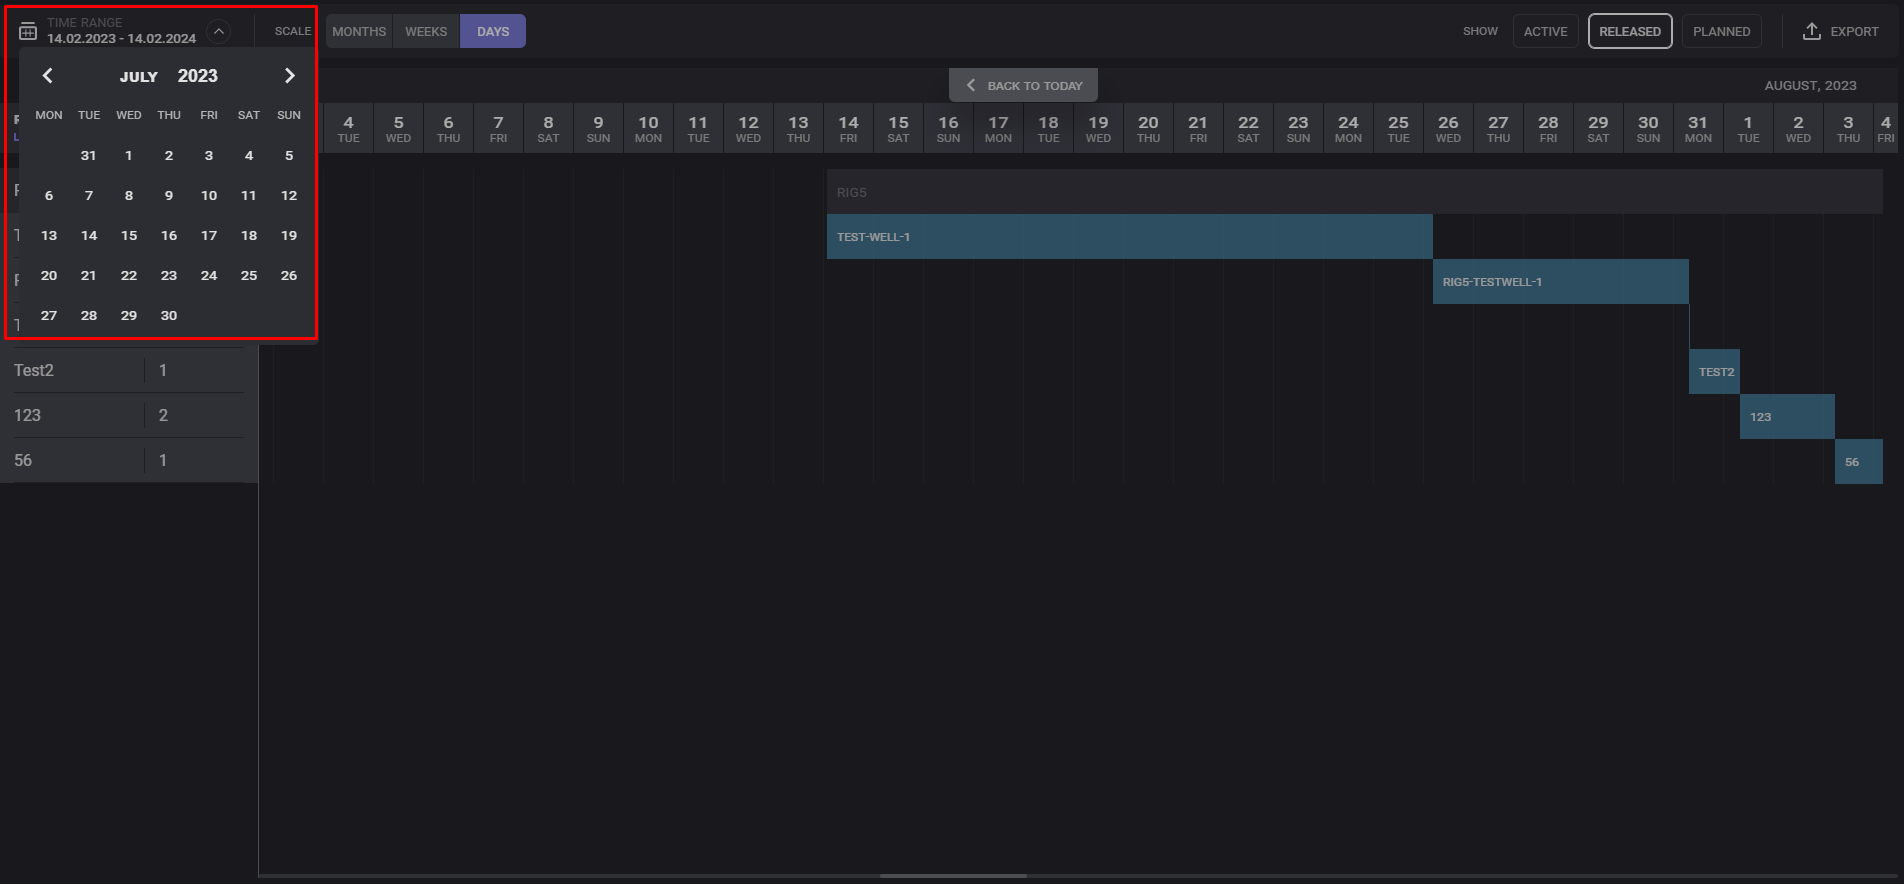Switch scale to Months
This screenshot has height=884, width=1904.
(x=359, y=31)
